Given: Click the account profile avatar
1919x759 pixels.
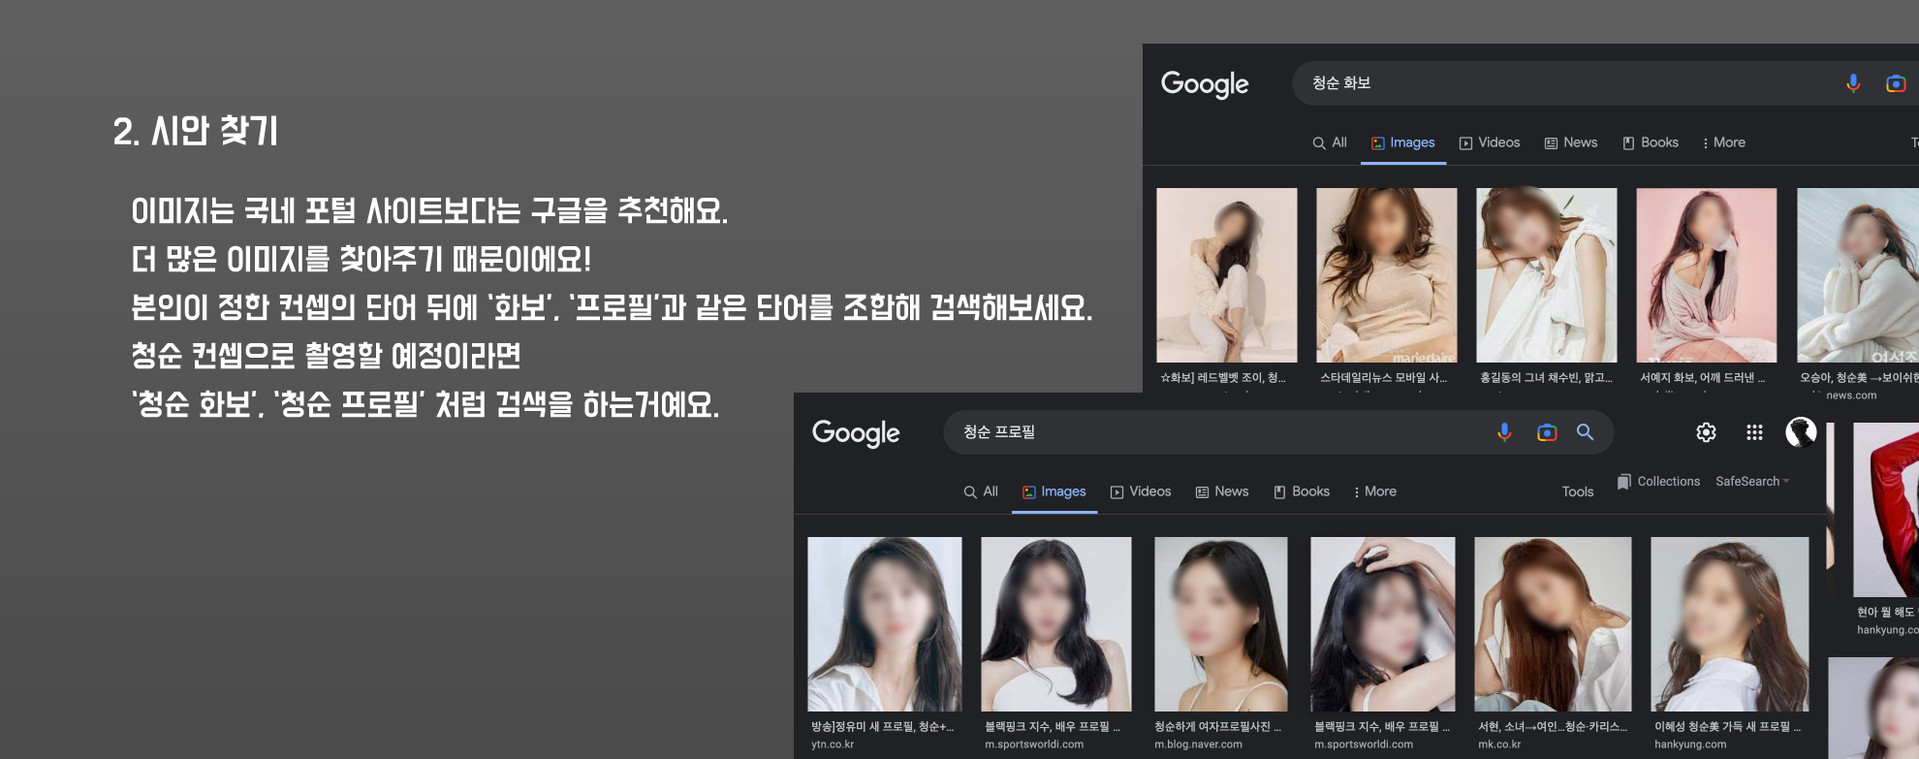Looking at the screenshot, I should (1801, 432).
